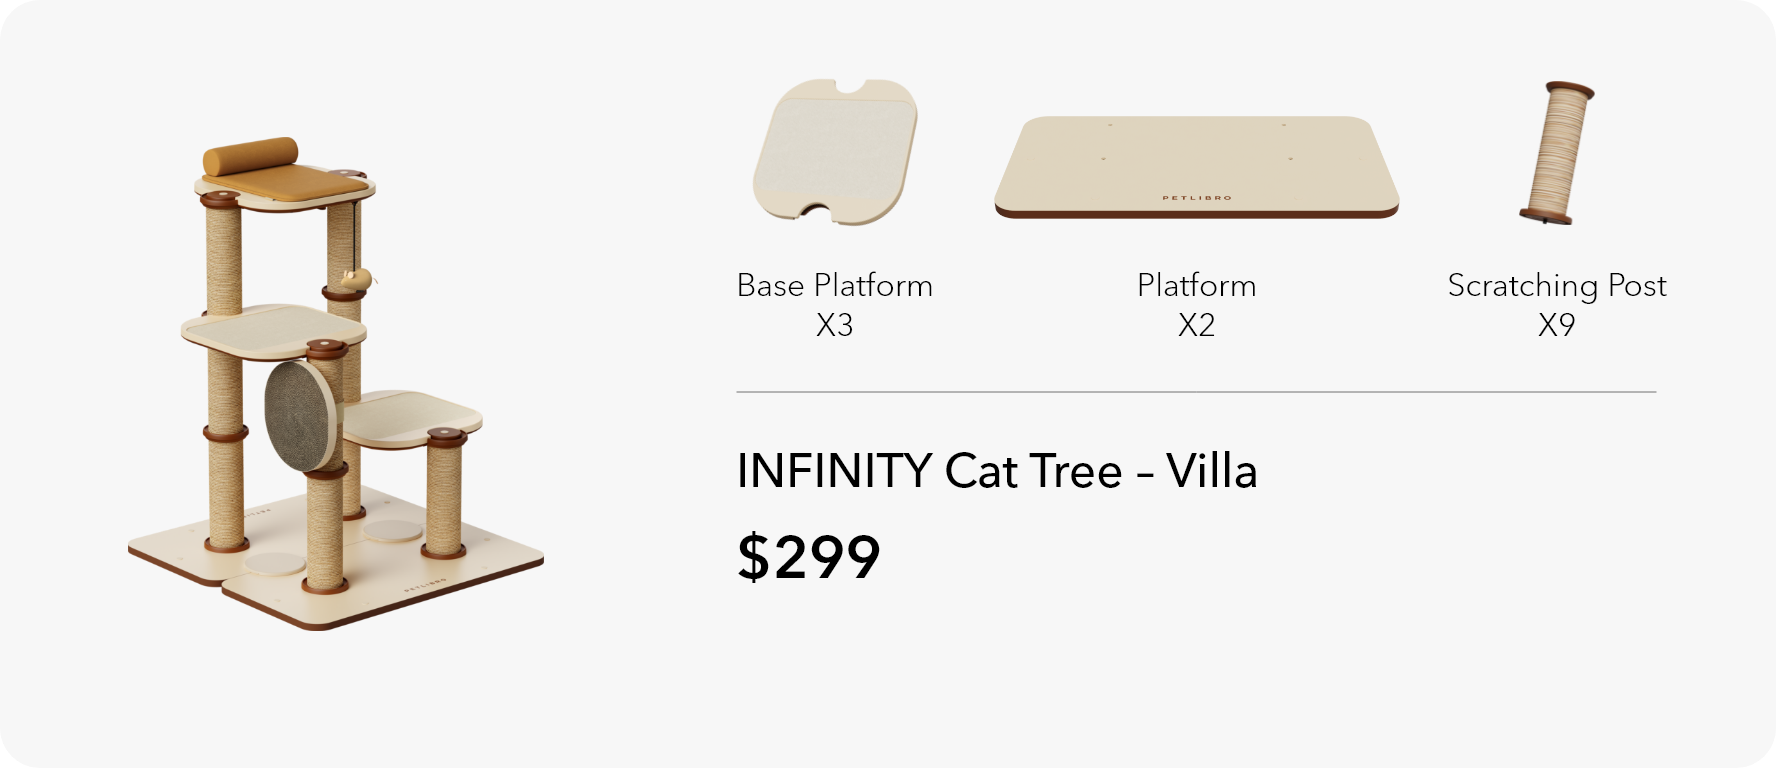
Task: Click the Base Platform component image
Action: (835, 152)
